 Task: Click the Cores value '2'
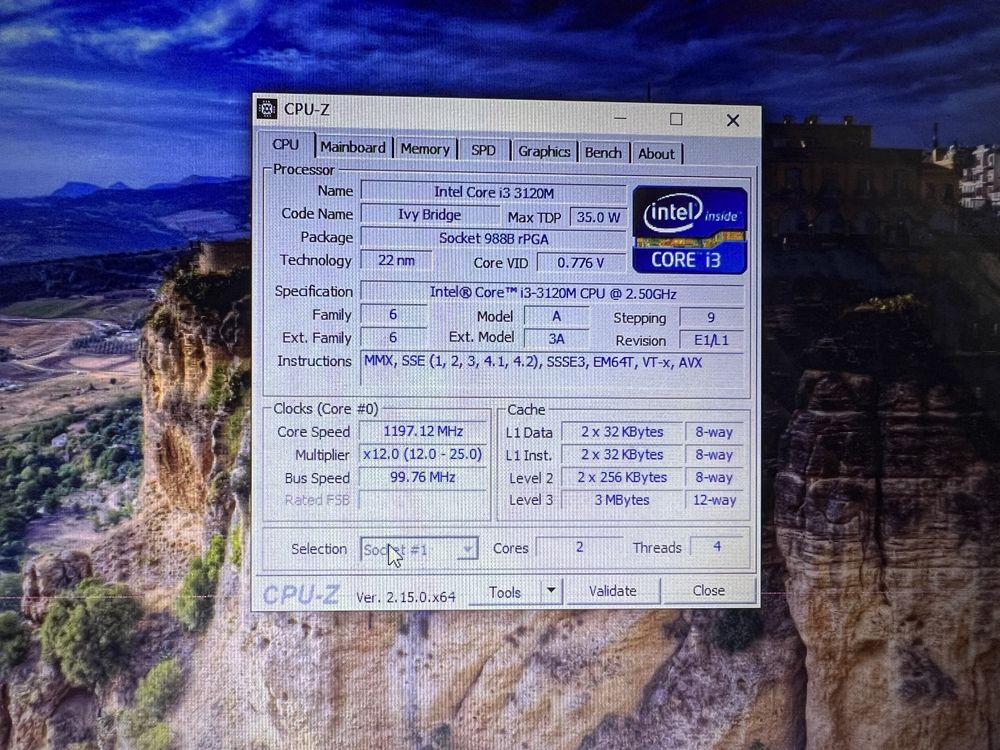[579, 547]
